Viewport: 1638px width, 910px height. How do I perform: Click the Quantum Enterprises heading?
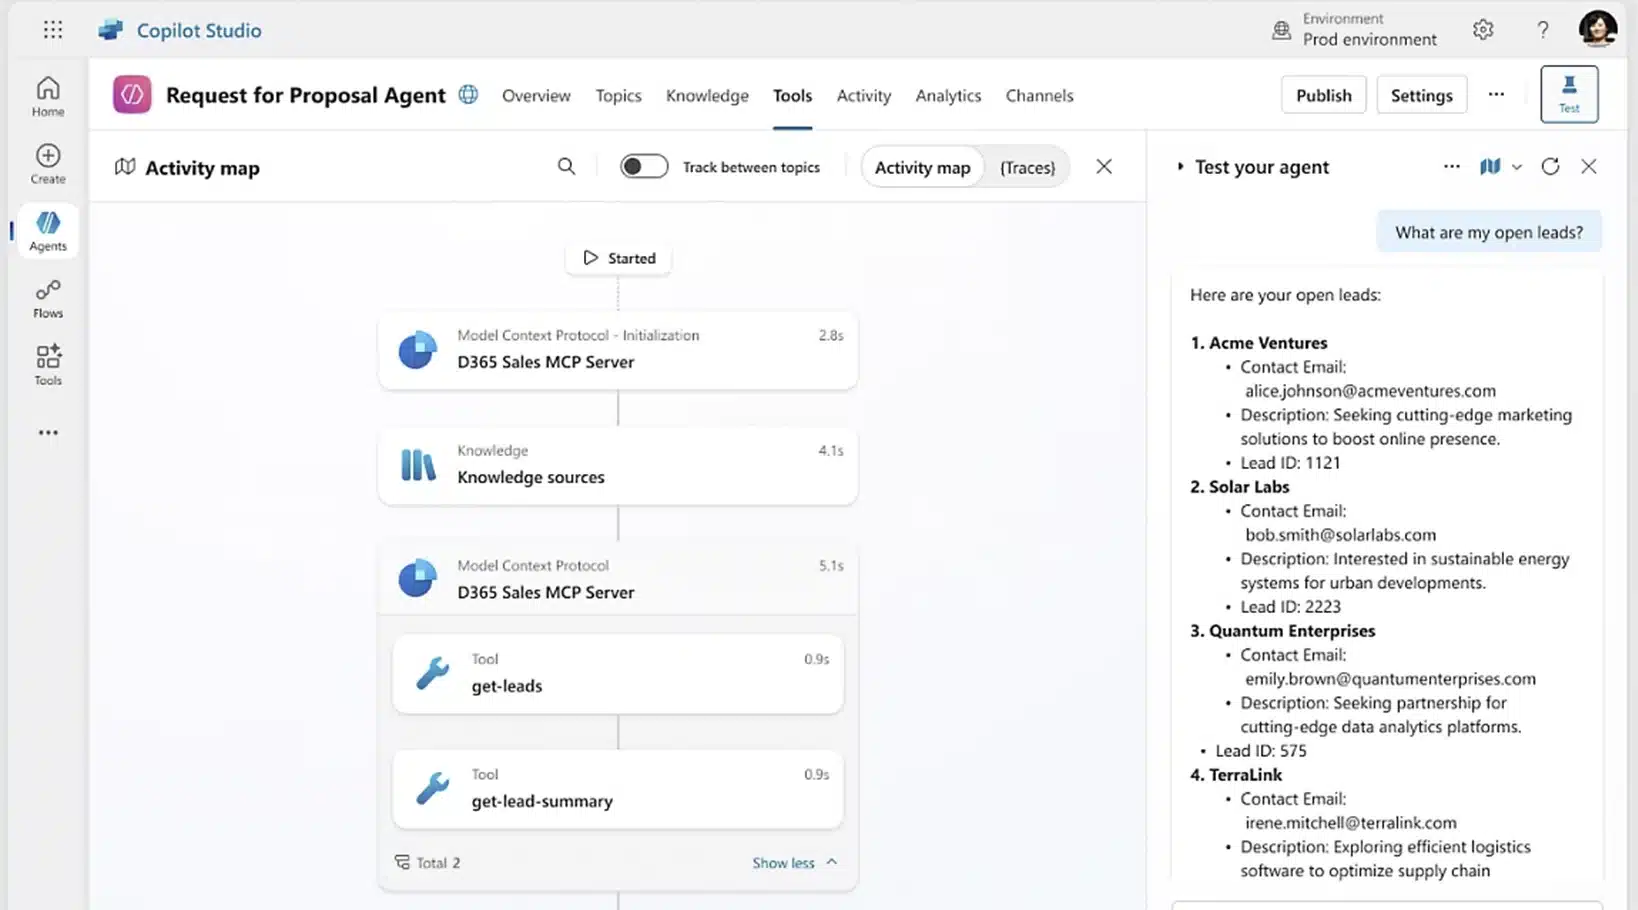coord(1292,631)
